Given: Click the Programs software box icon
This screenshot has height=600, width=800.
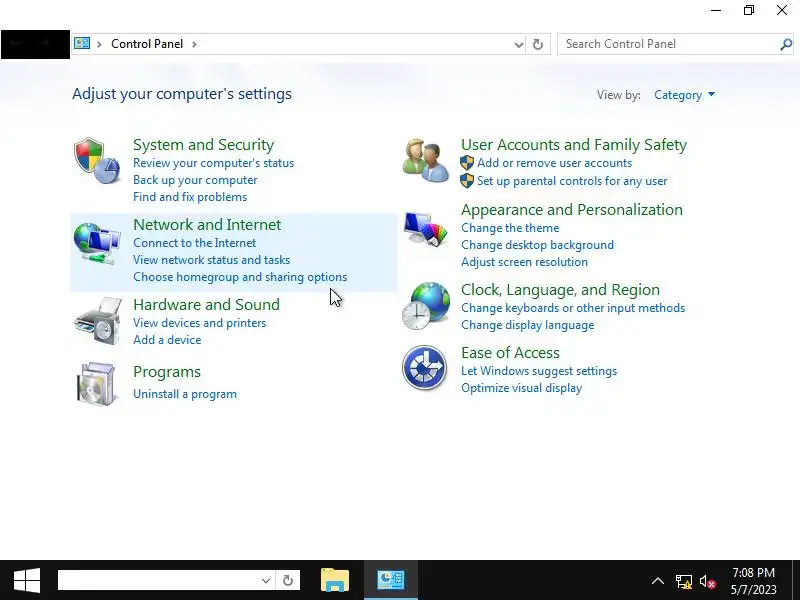Looking at the screenshot, I should [x=96, y=384].
